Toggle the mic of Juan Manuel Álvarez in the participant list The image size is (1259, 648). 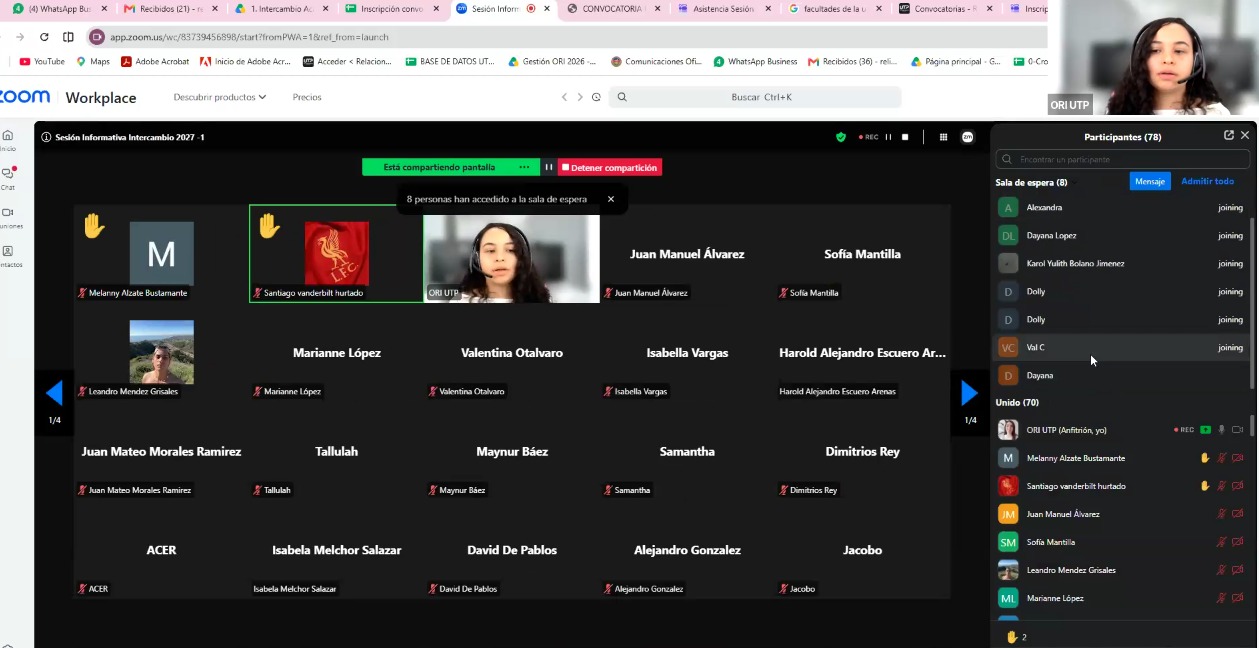1221,514
